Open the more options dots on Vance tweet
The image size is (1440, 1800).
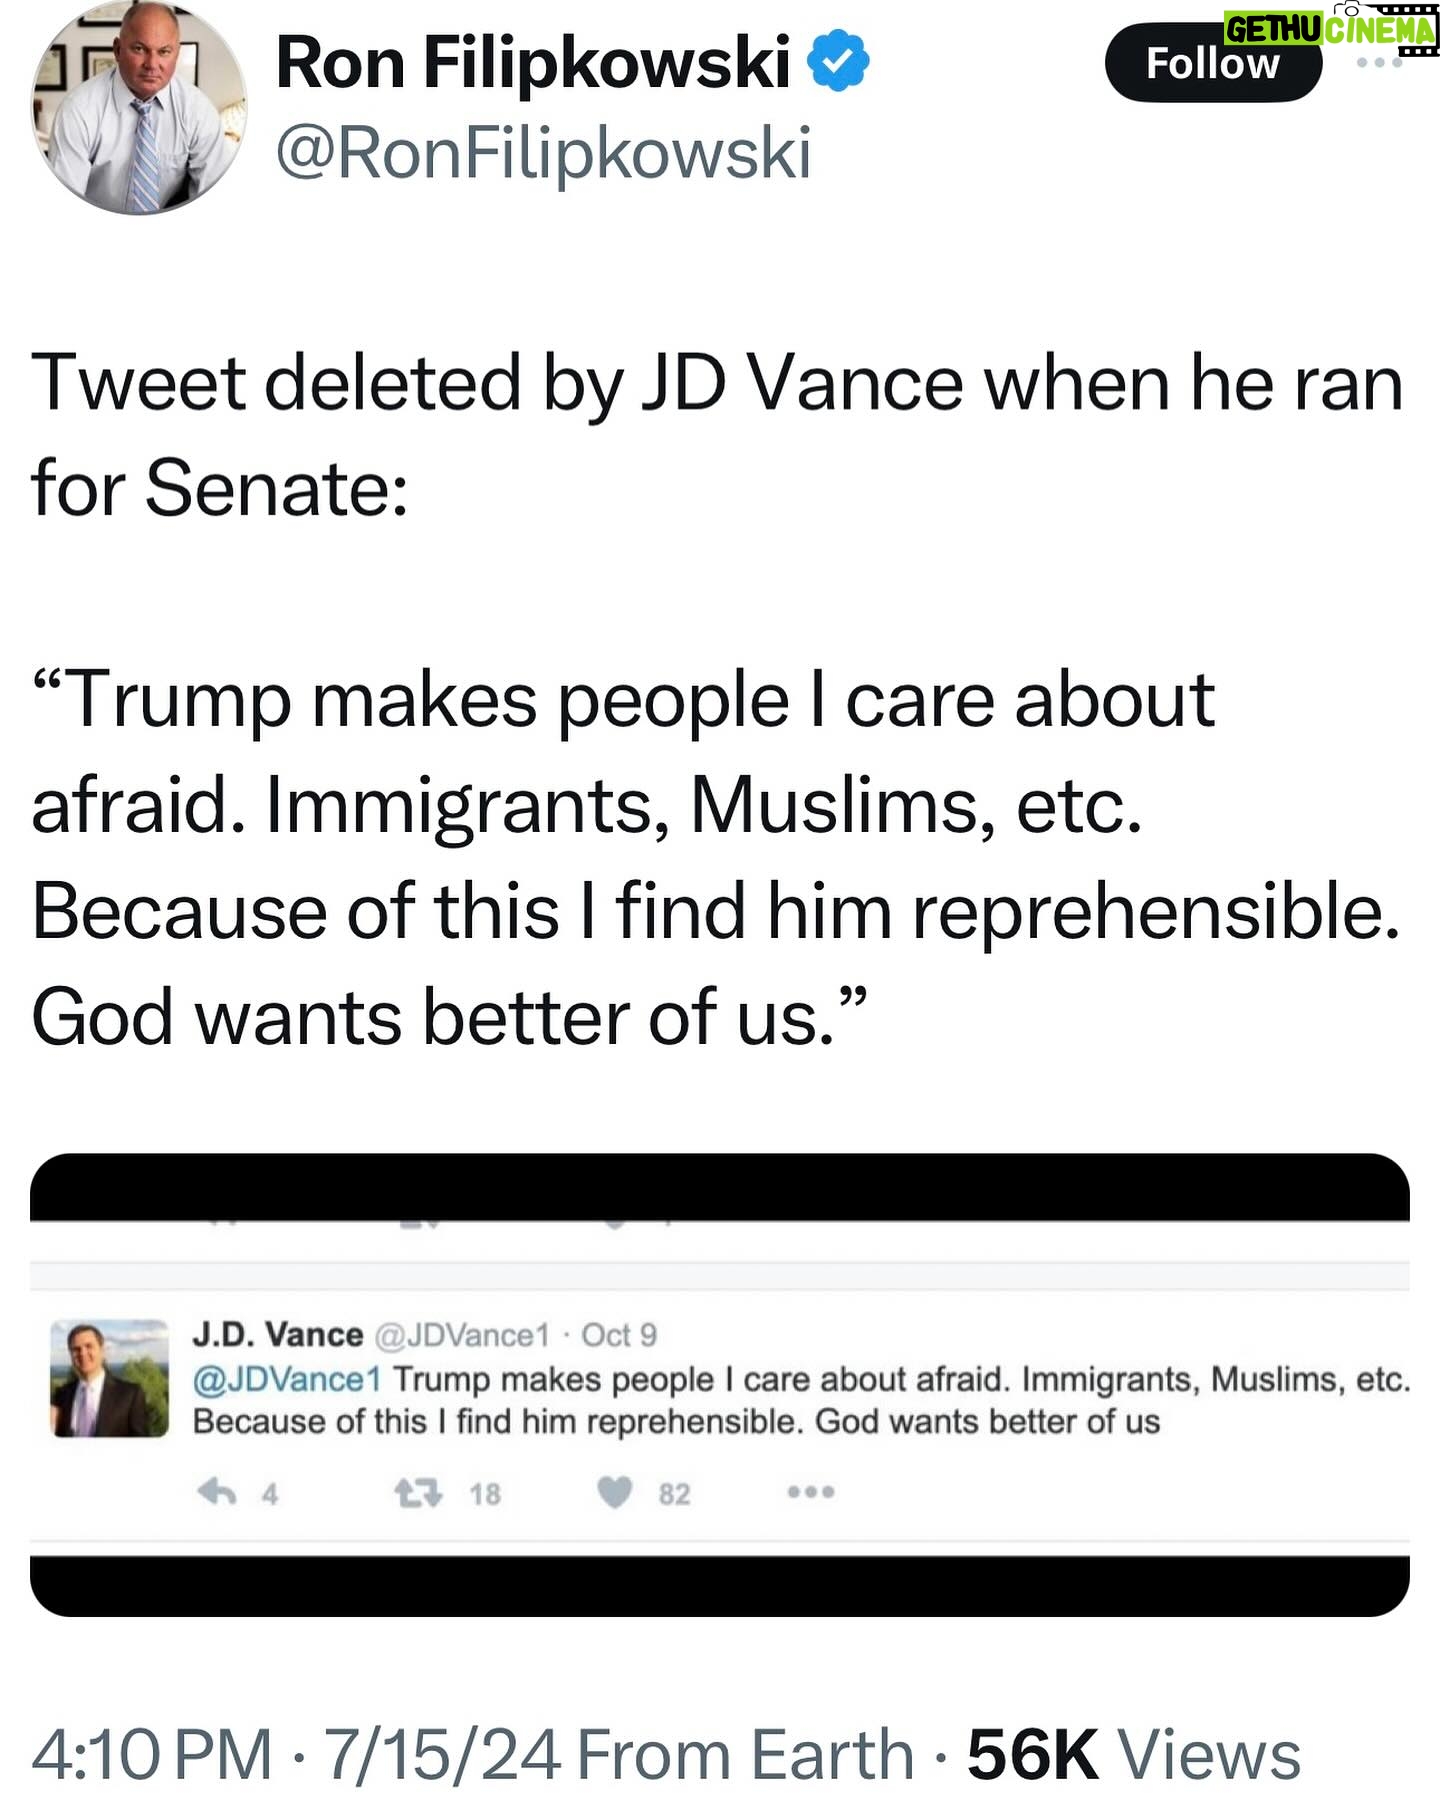click(810, 1492)
